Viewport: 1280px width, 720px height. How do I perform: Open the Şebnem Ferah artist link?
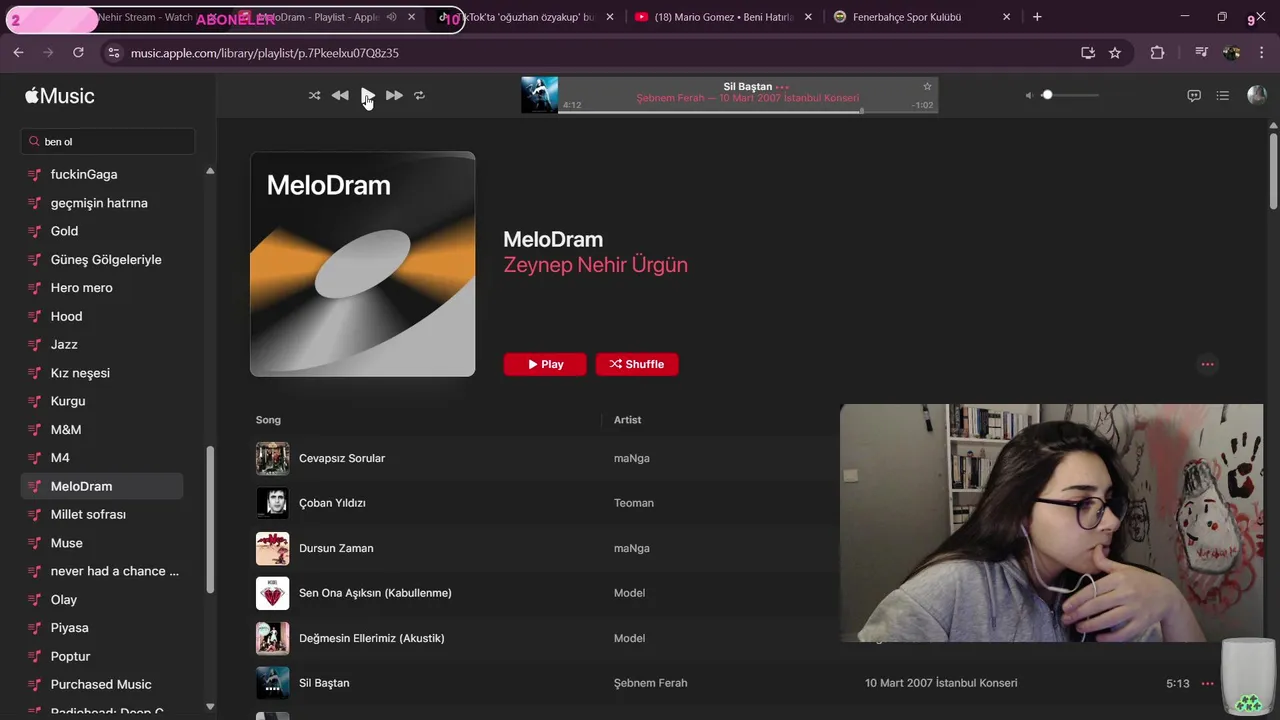[x=651, y=683]
